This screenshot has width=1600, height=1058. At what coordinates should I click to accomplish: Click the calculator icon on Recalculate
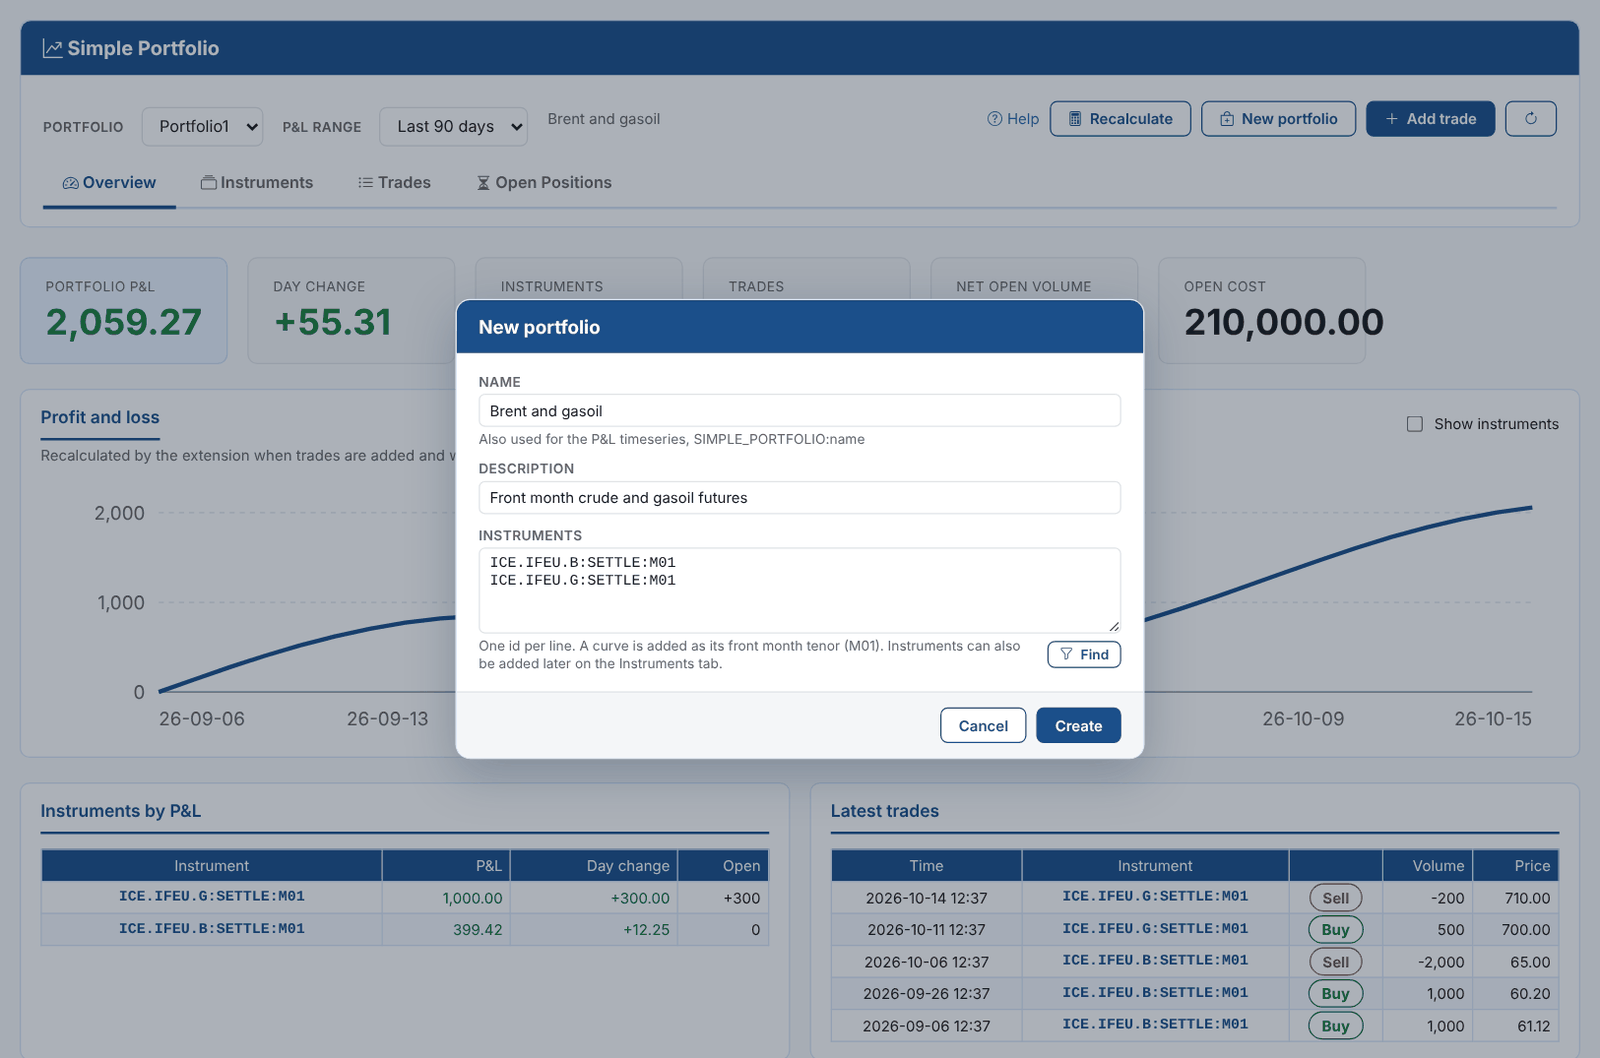(x=1075, y=119)
